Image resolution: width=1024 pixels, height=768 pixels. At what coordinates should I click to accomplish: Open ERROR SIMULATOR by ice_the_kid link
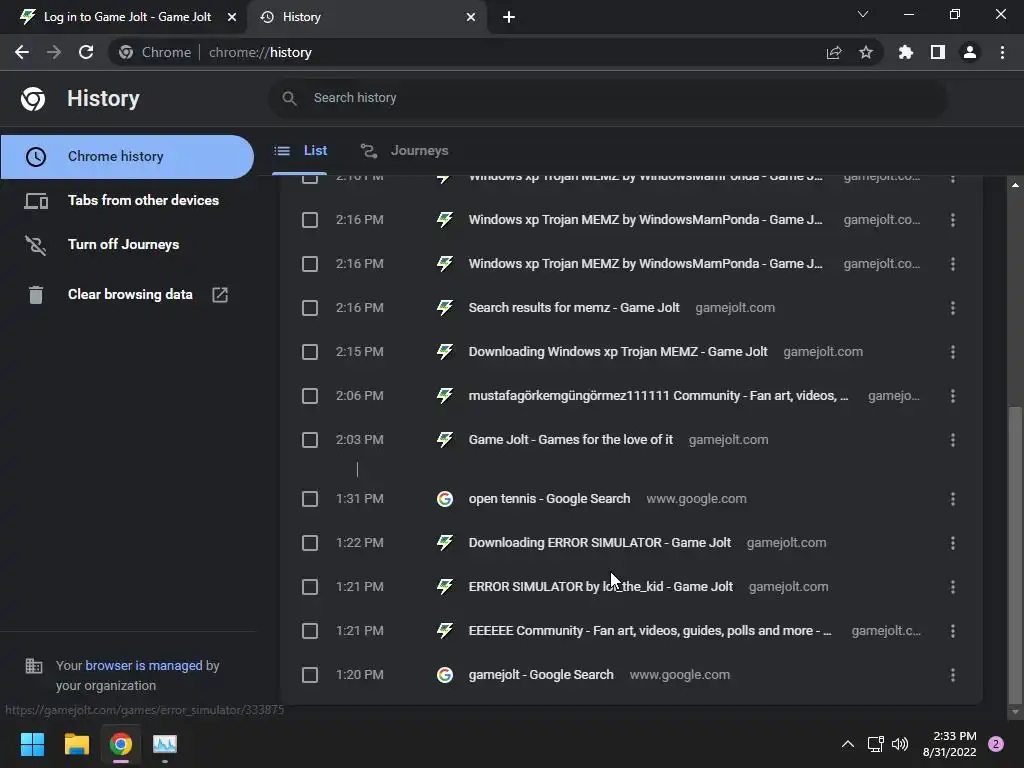pos(600,586)
